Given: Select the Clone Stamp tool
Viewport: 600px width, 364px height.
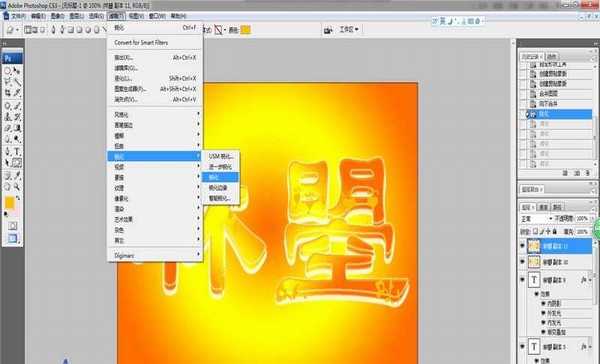Looking at the screenshot, I should [x=7, y=117].
